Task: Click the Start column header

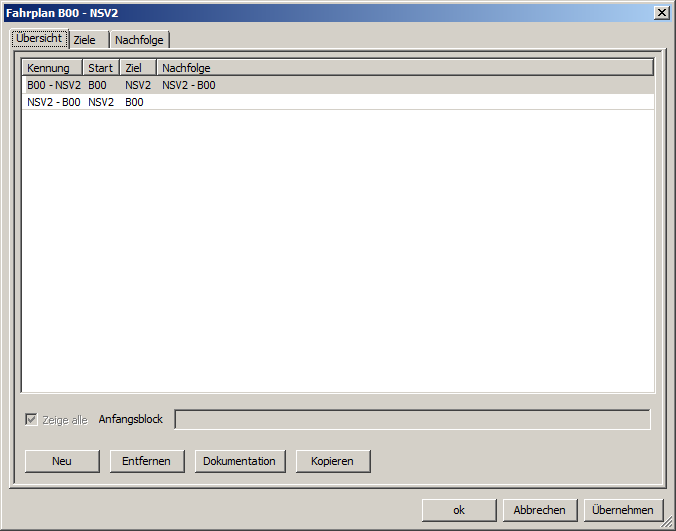Action: coord(101,68)
